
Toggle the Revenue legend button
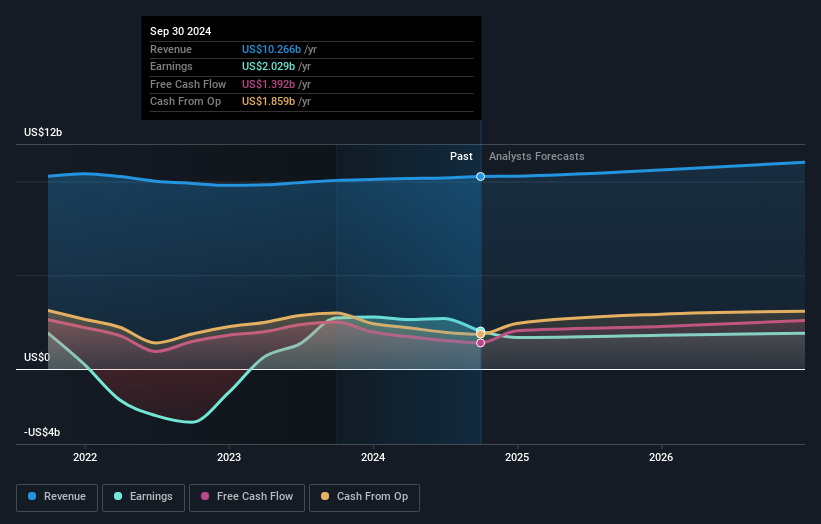pos(57,497)
